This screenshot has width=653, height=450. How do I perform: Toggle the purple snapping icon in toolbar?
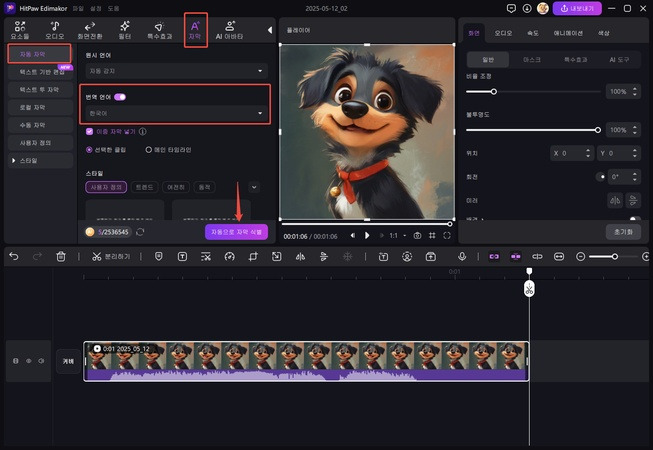(x=516, y=256)
